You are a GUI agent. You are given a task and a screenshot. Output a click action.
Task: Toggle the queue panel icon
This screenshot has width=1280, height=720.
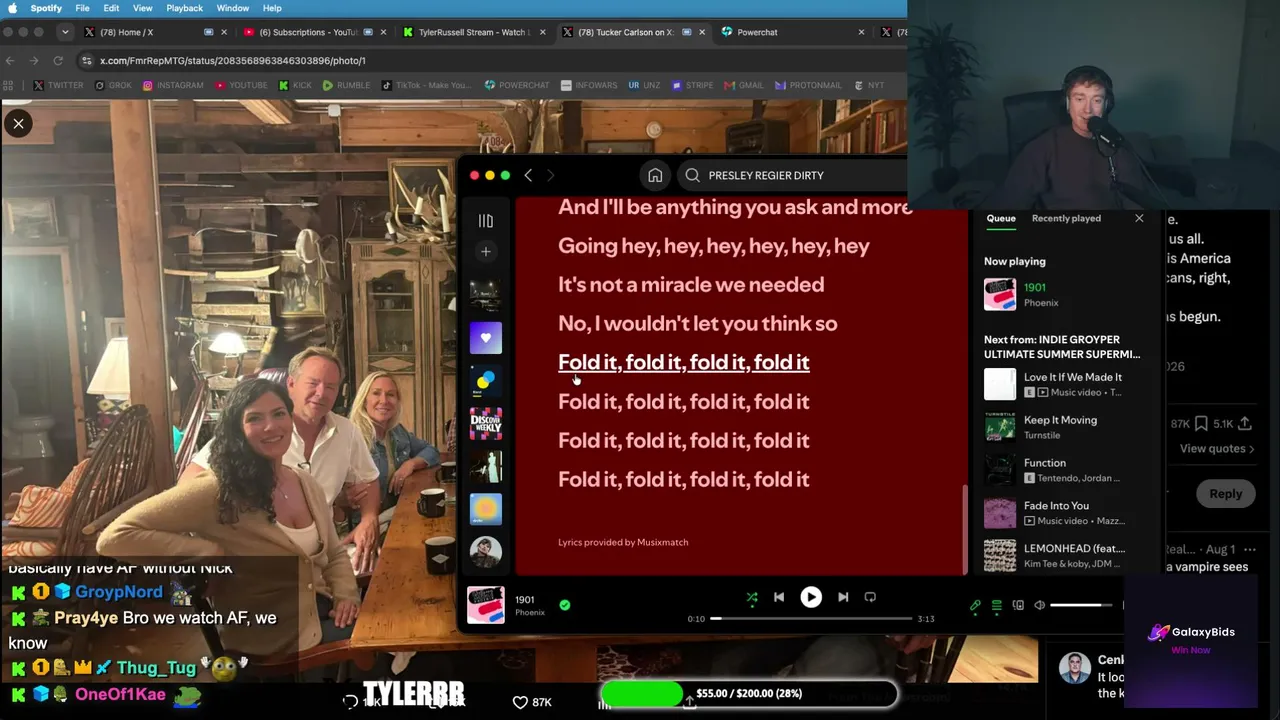click(x=996, y=605)
